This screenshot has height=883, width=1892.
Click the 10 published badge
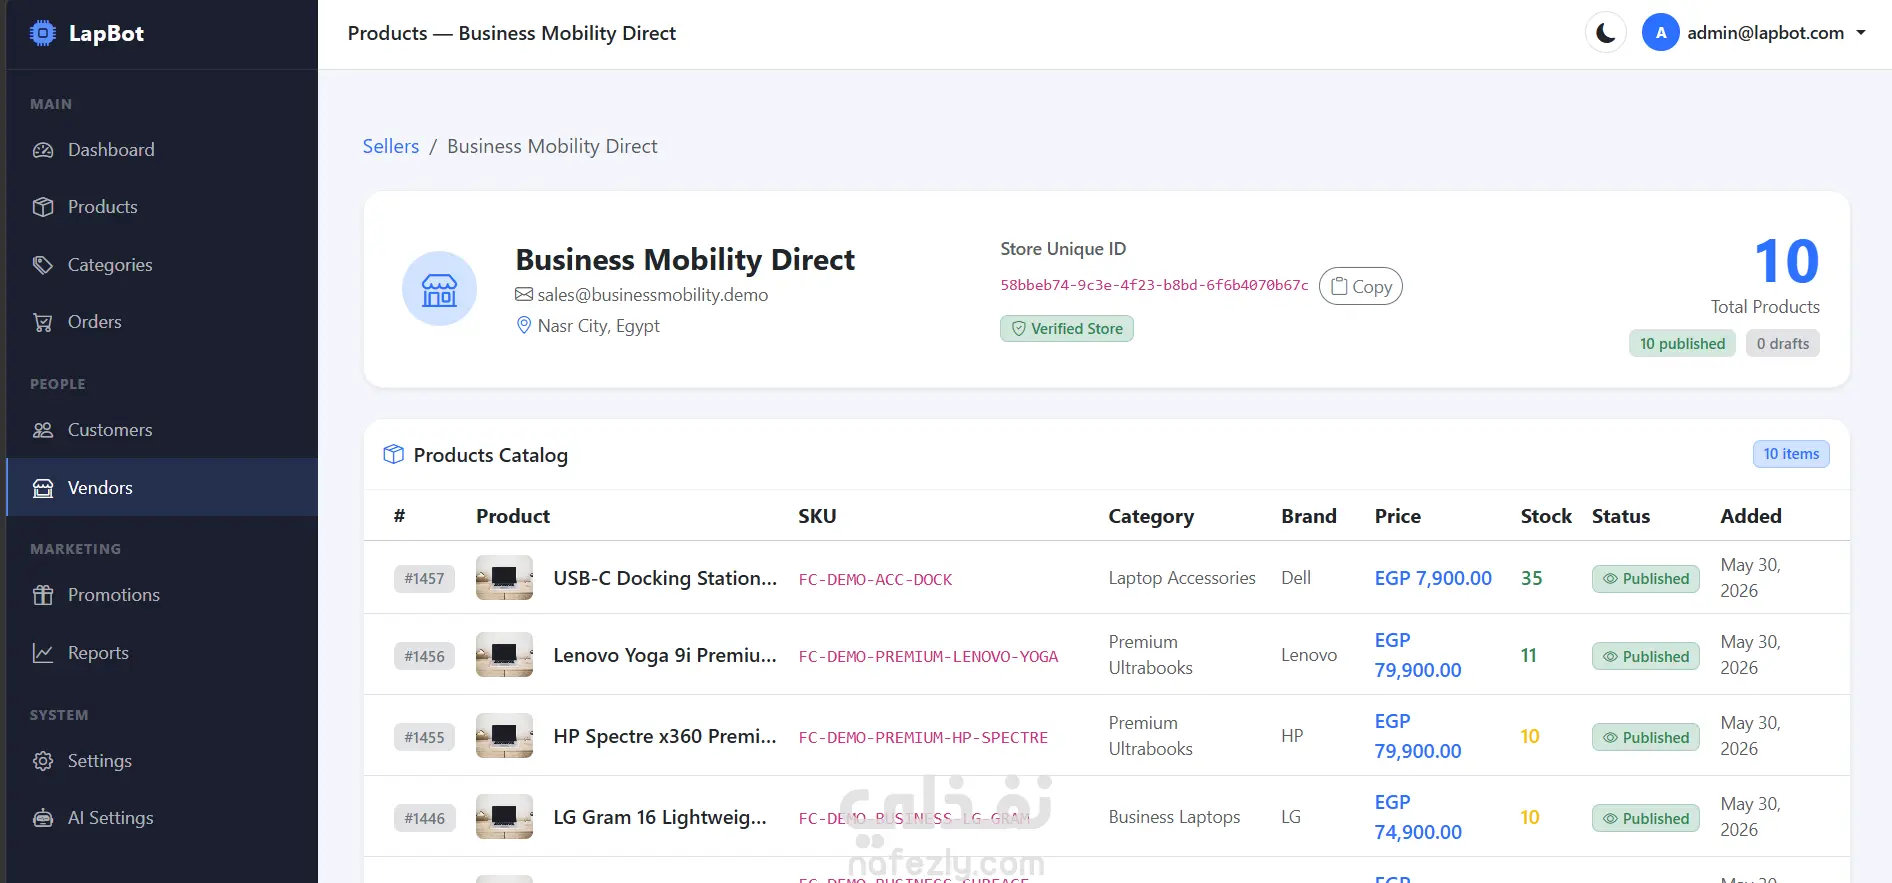click(x=1683, y=344)
